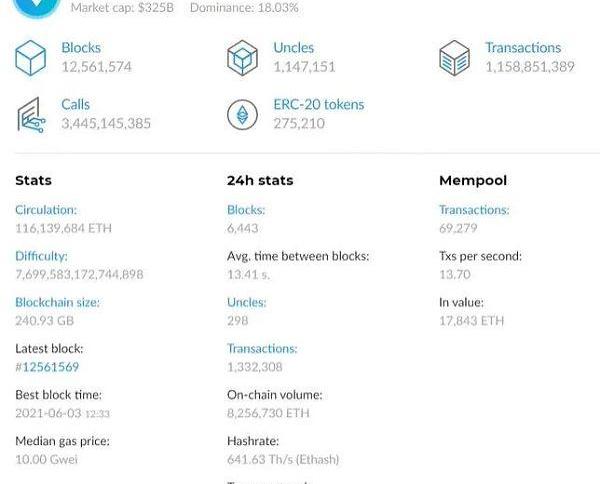Click the Uncles cube icon

pos(243,58)
